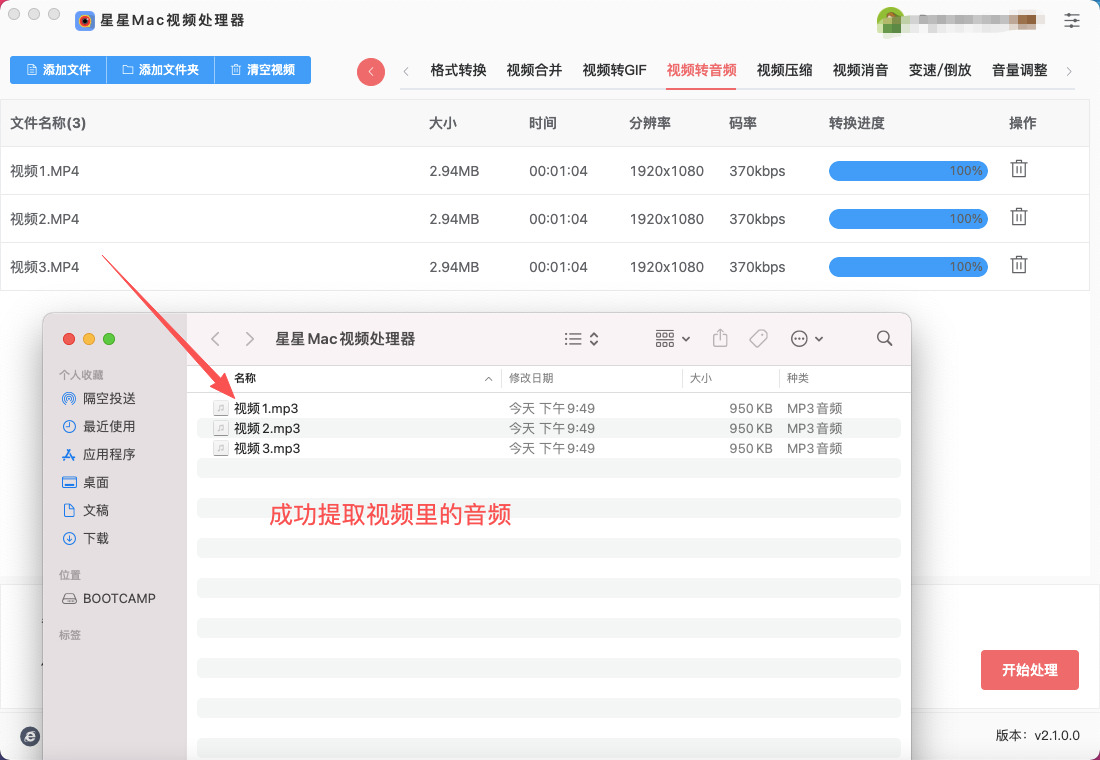Click Finder share icon

[720, 339]
